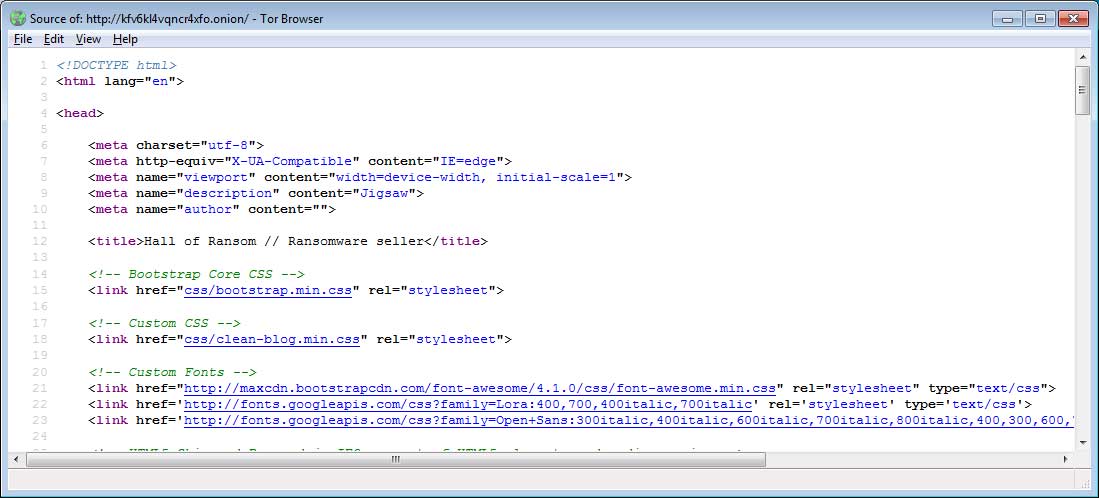Viewport: 1099px width, 498px height.
Task: Open the Google Fonts Open+Sans family link
Action: pyautogui.click(x=629, y=421)
